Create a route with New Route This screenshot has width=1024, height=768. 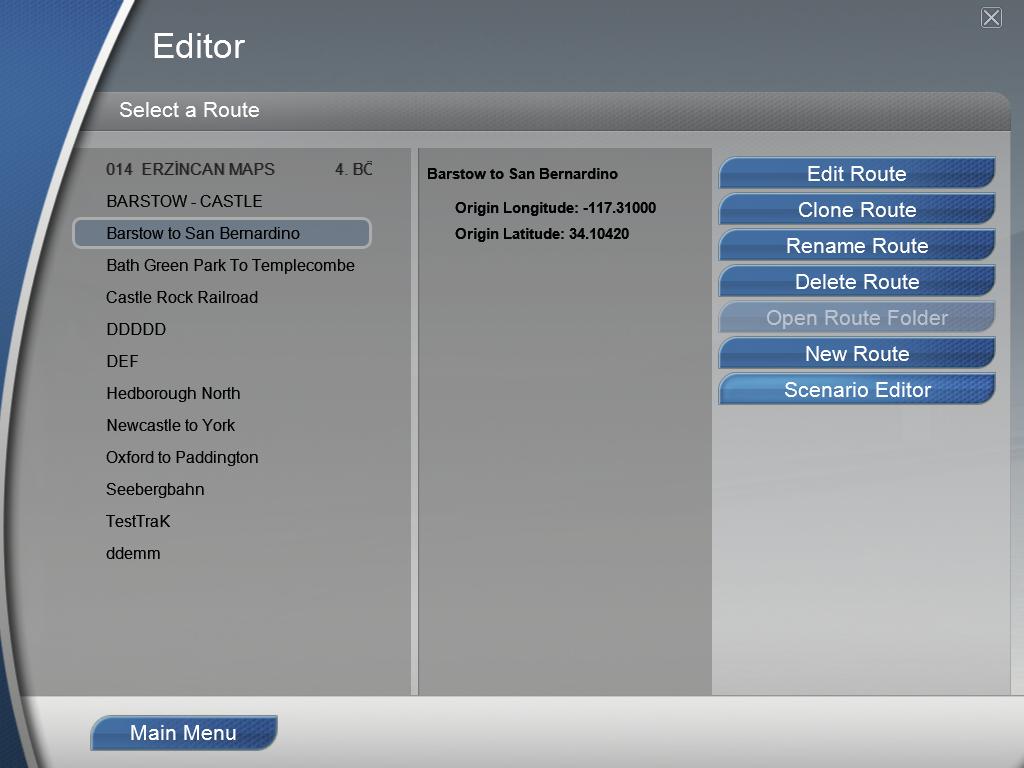click(x=857, y=353)
